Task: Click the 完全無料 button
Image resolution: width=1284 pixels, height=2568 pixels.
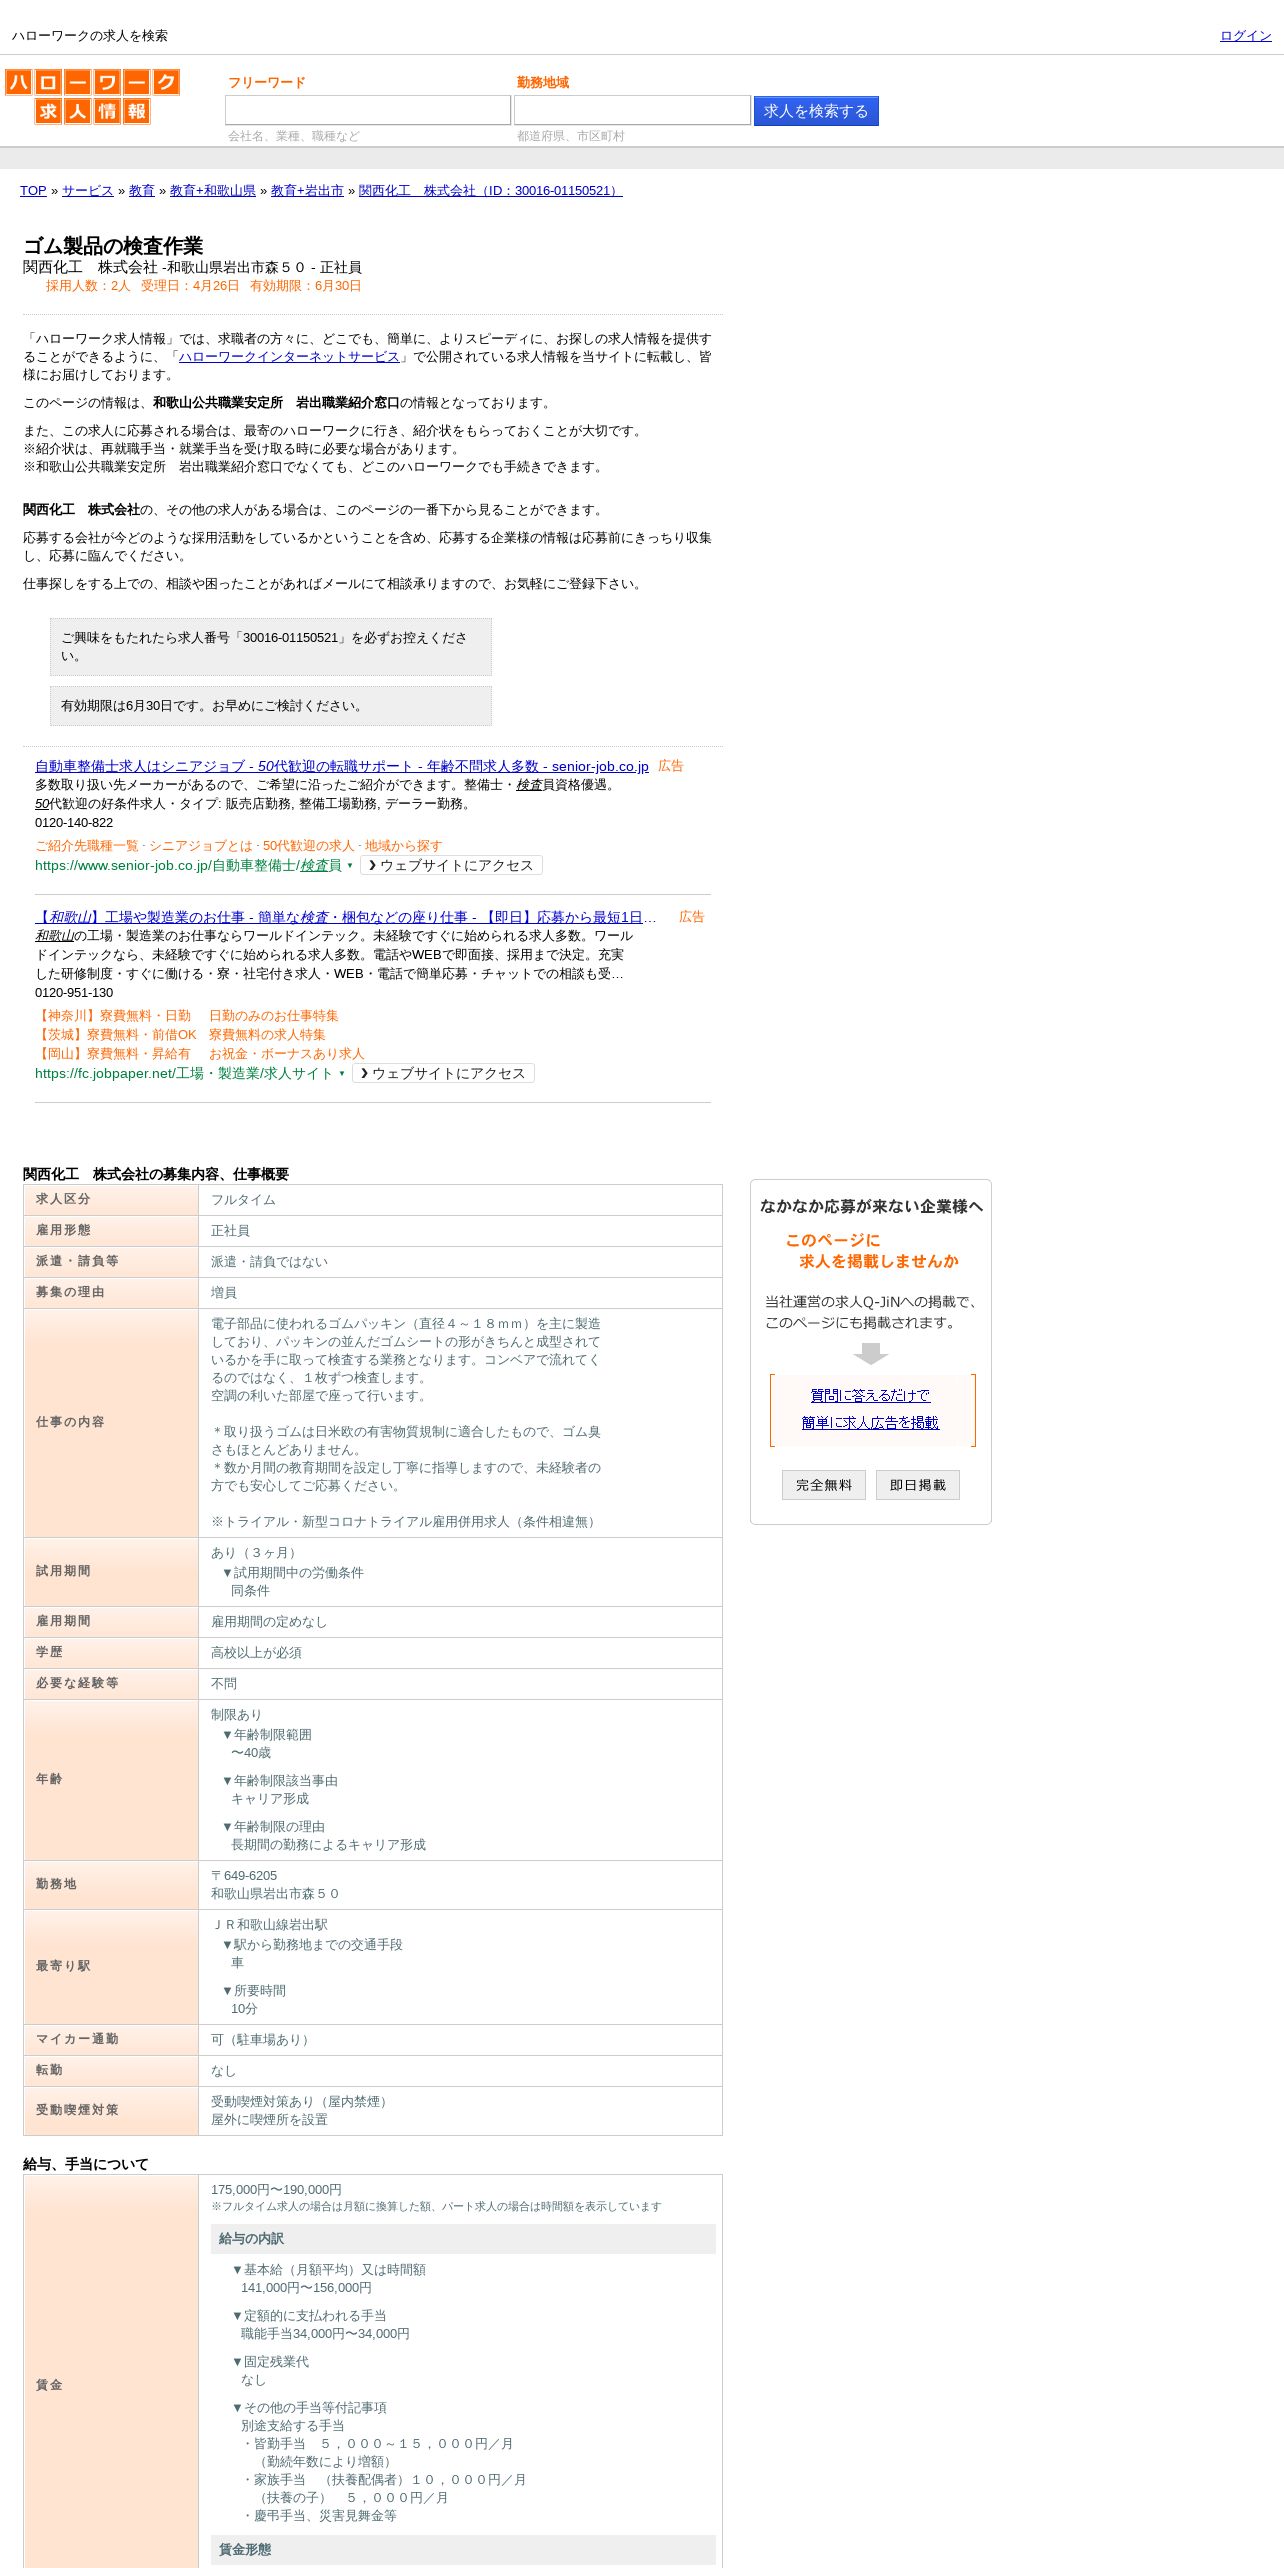Action: pos(824,1485)
